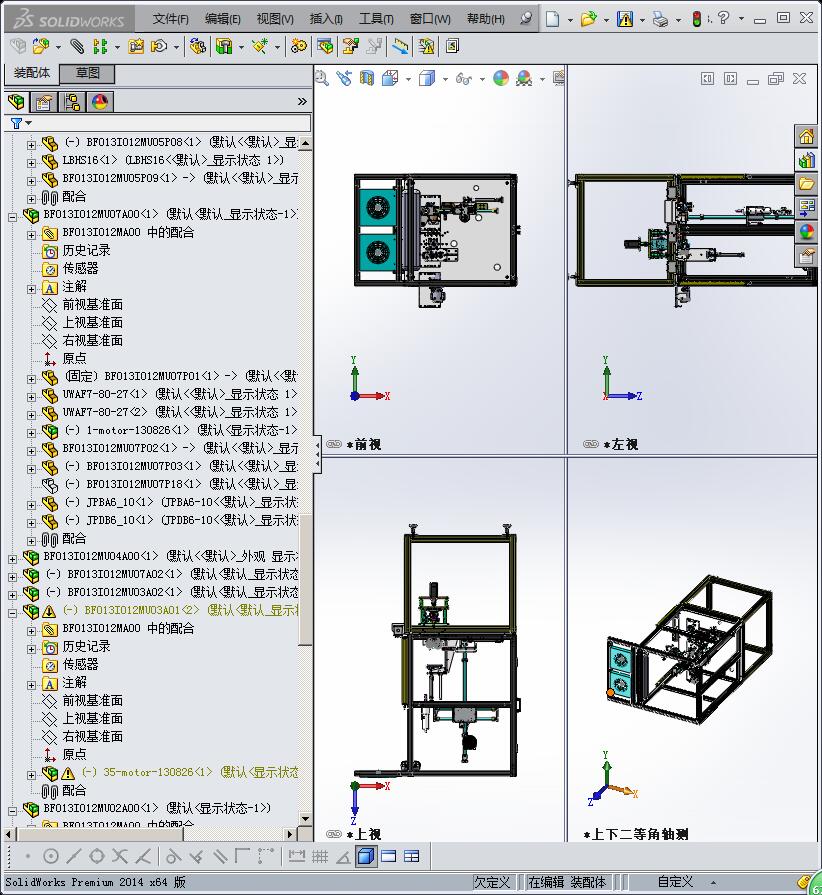Click the filter funnel icon in tree
Screen dimensions: 822x895
17,123
